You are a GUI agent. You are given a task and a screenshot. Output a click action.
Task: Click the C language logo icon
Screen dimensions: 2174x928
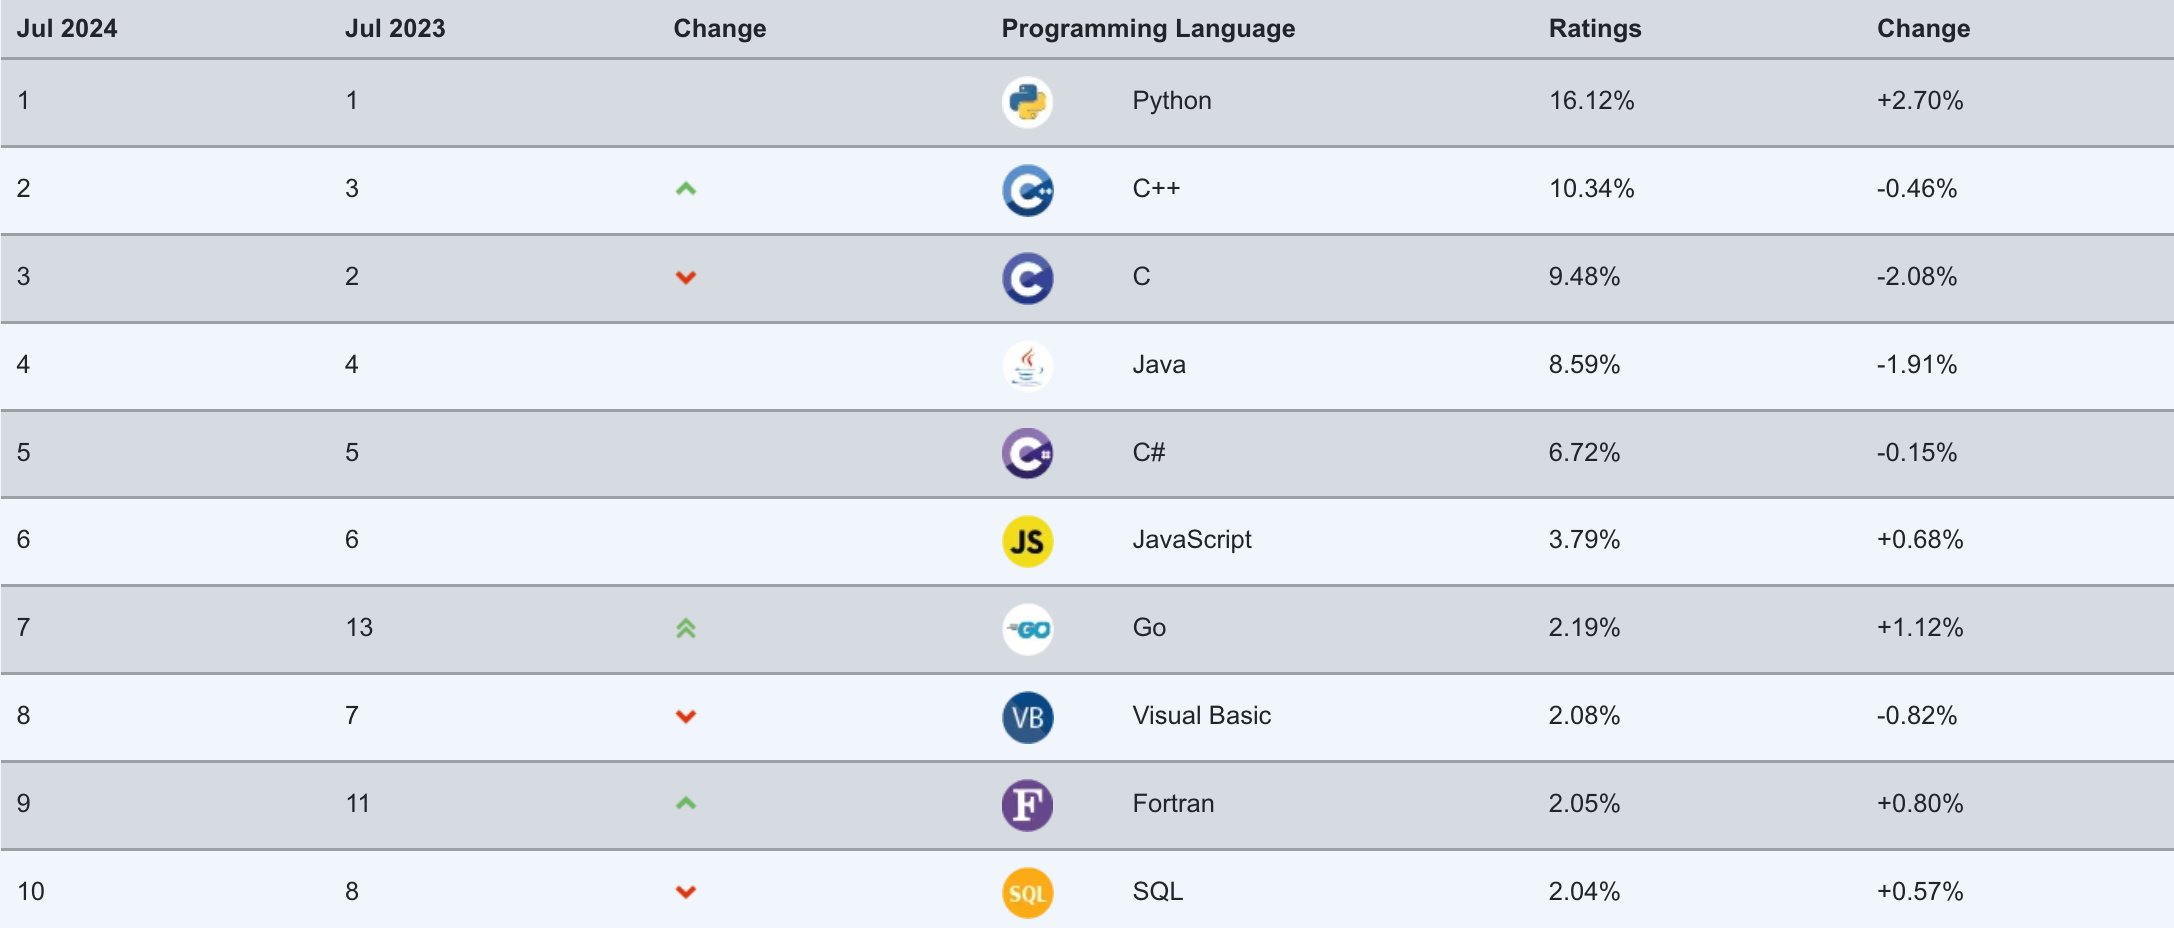coord(1027,278)
